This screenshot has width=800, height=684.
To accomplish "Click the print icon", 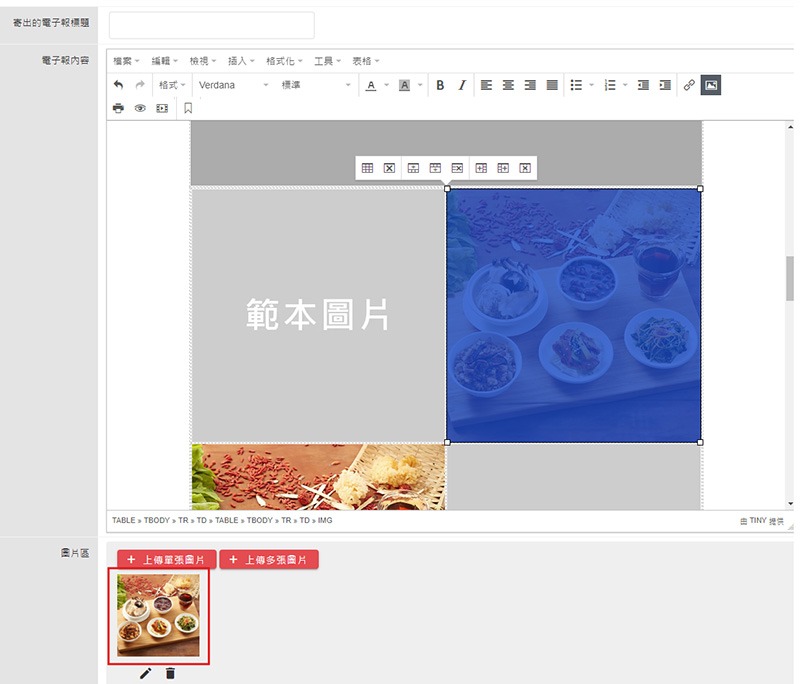I will click(119, 108).
